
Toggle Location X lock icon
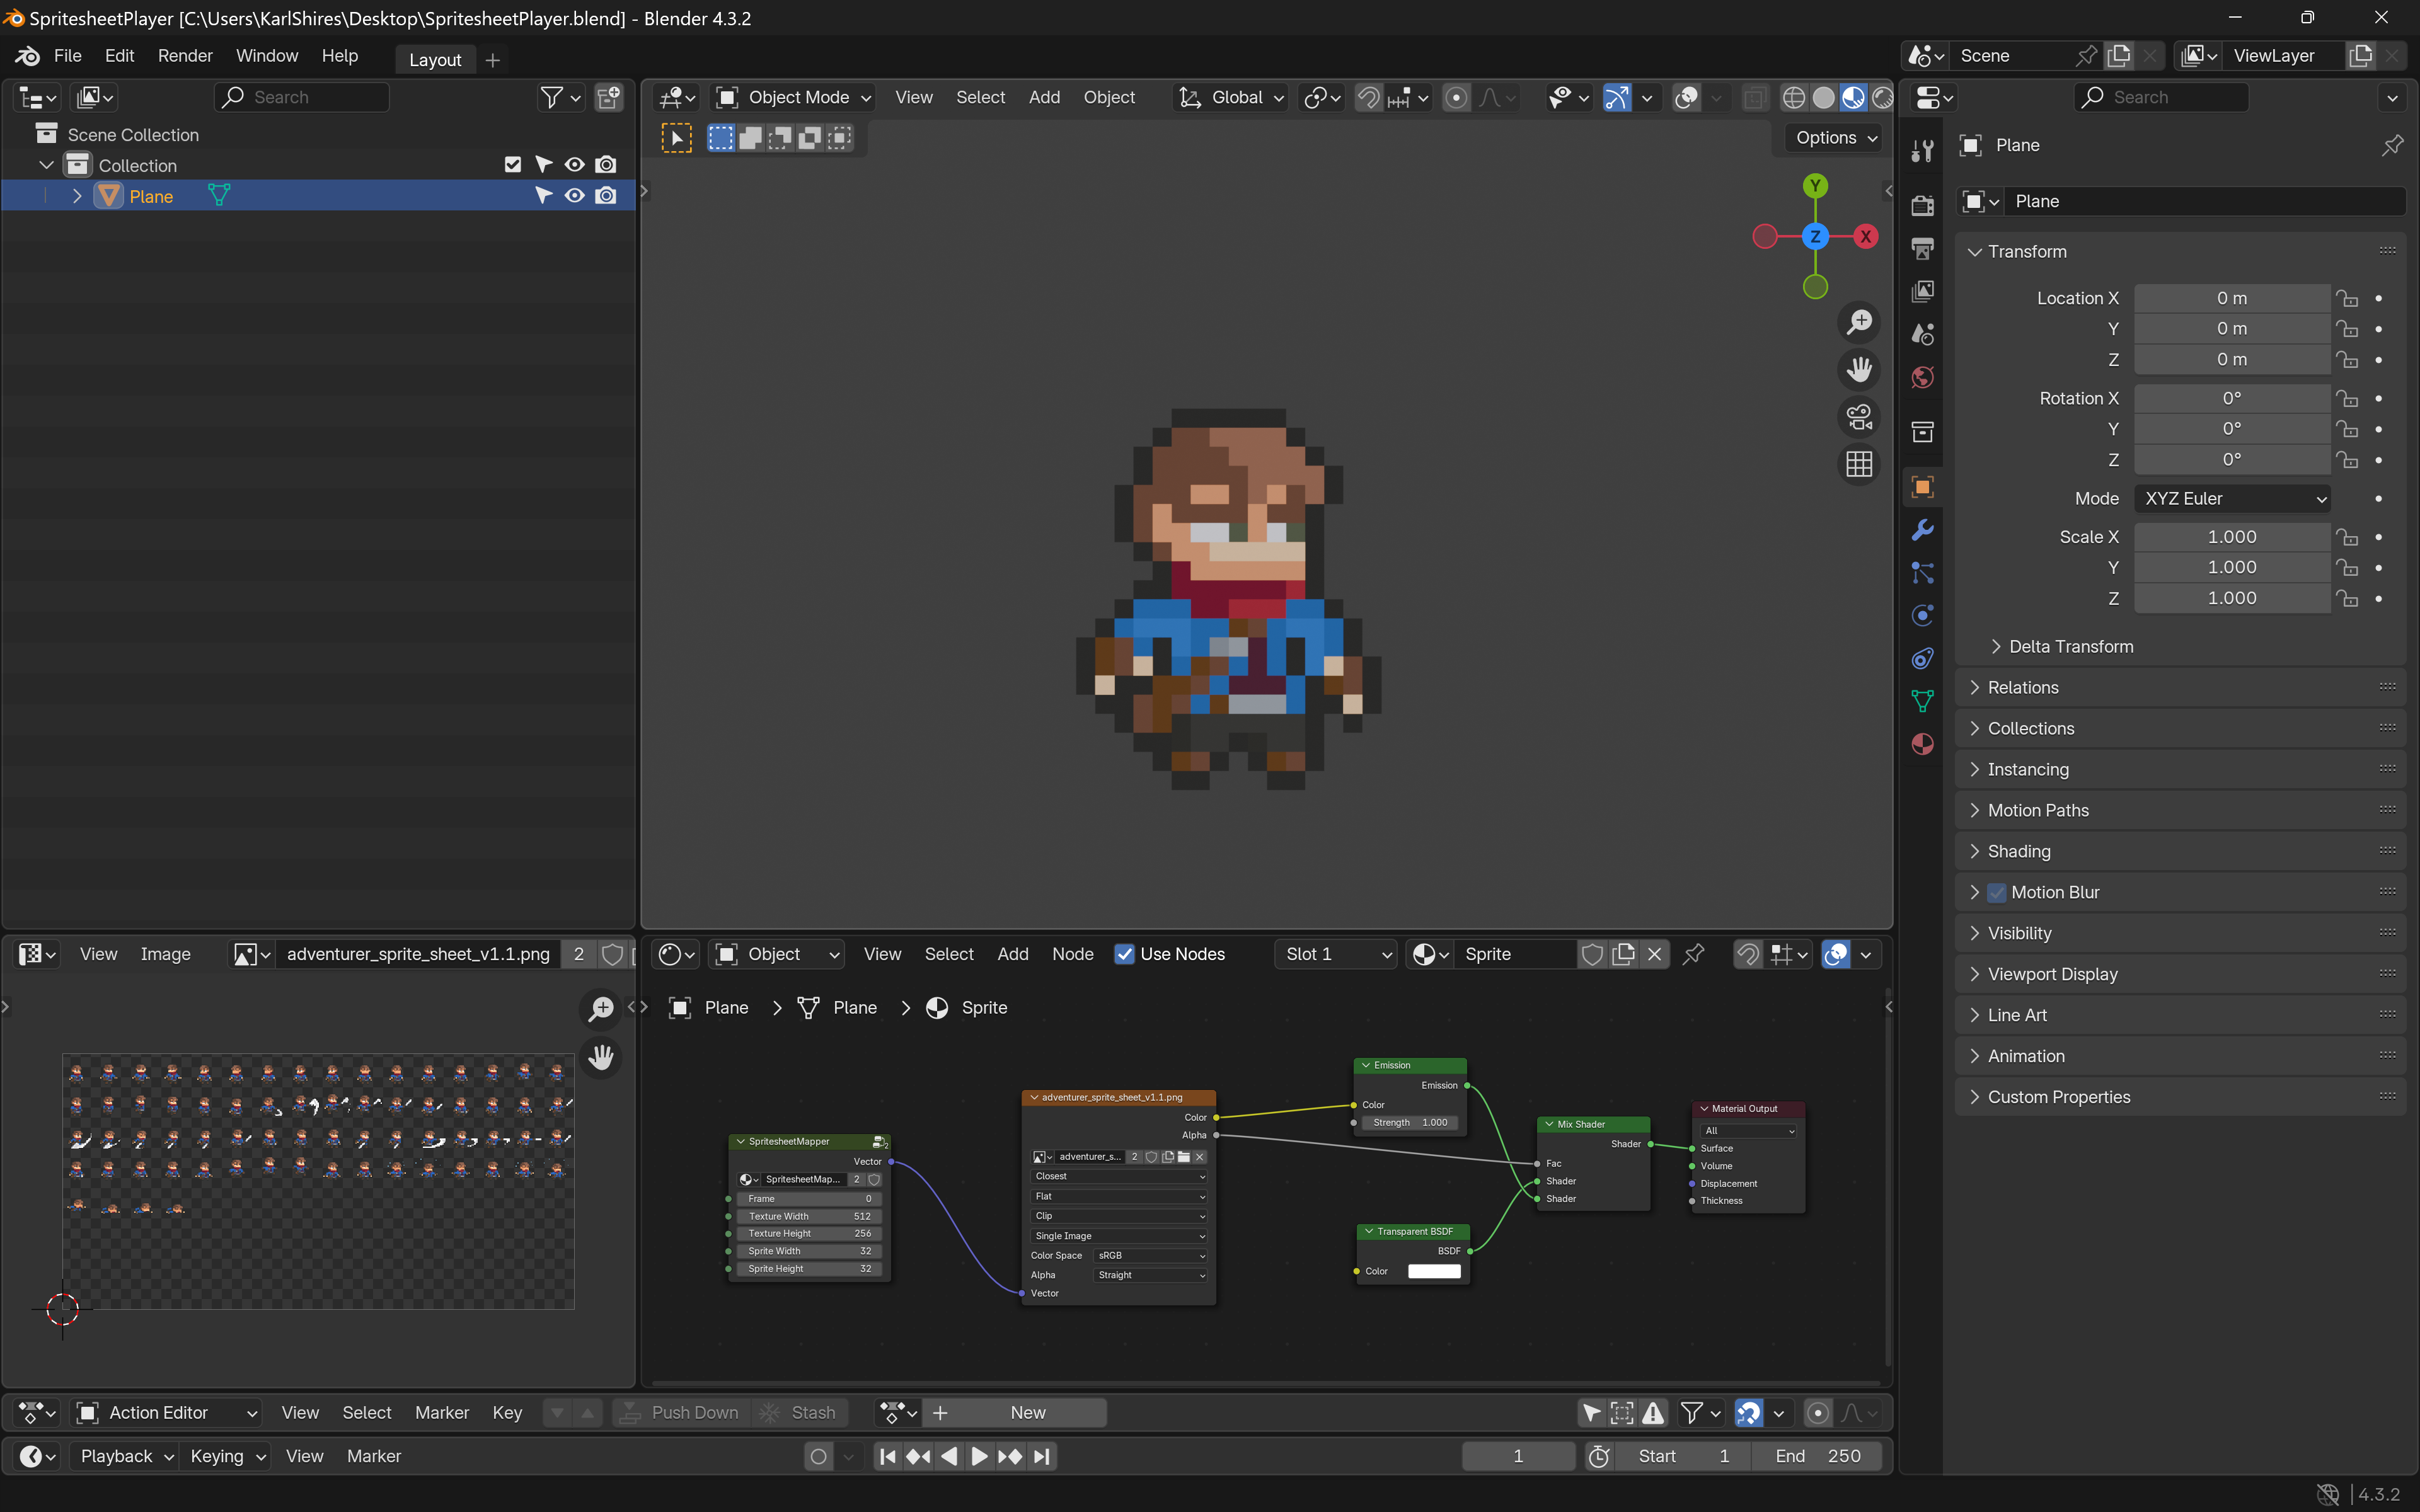tap(2347, 299)
